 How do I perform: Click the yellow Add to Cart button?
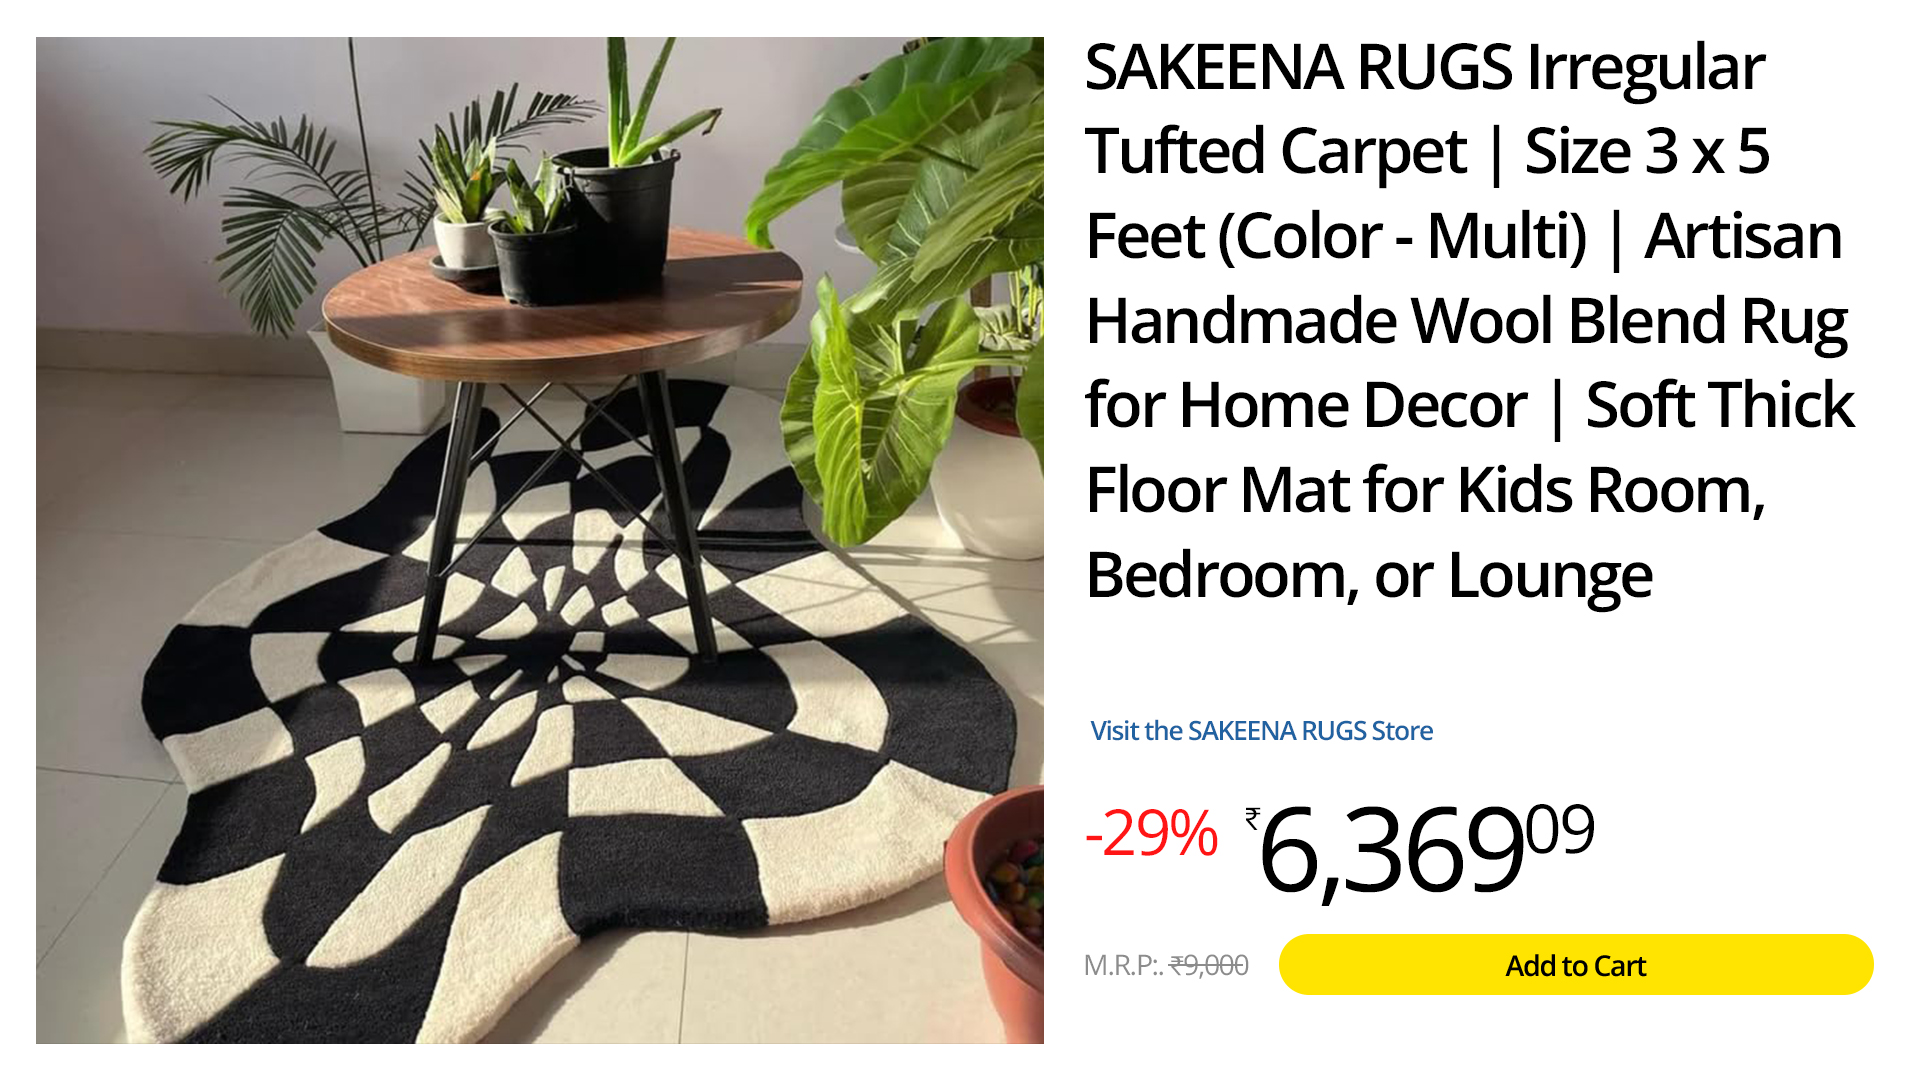[1575, 965]
